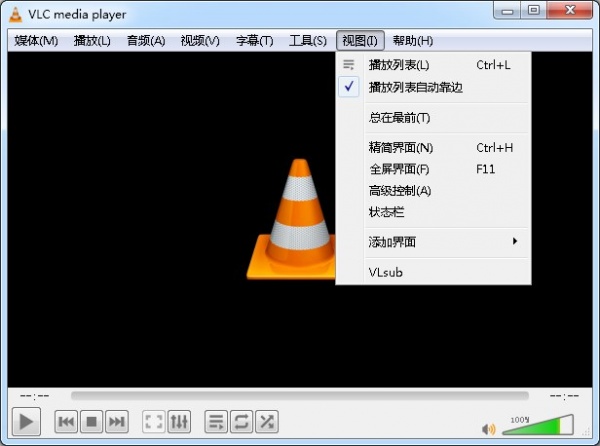This screenshot has width=600, height=446.
Task: Toggle 总在最前(T) always on top
Action: [434, 117]
